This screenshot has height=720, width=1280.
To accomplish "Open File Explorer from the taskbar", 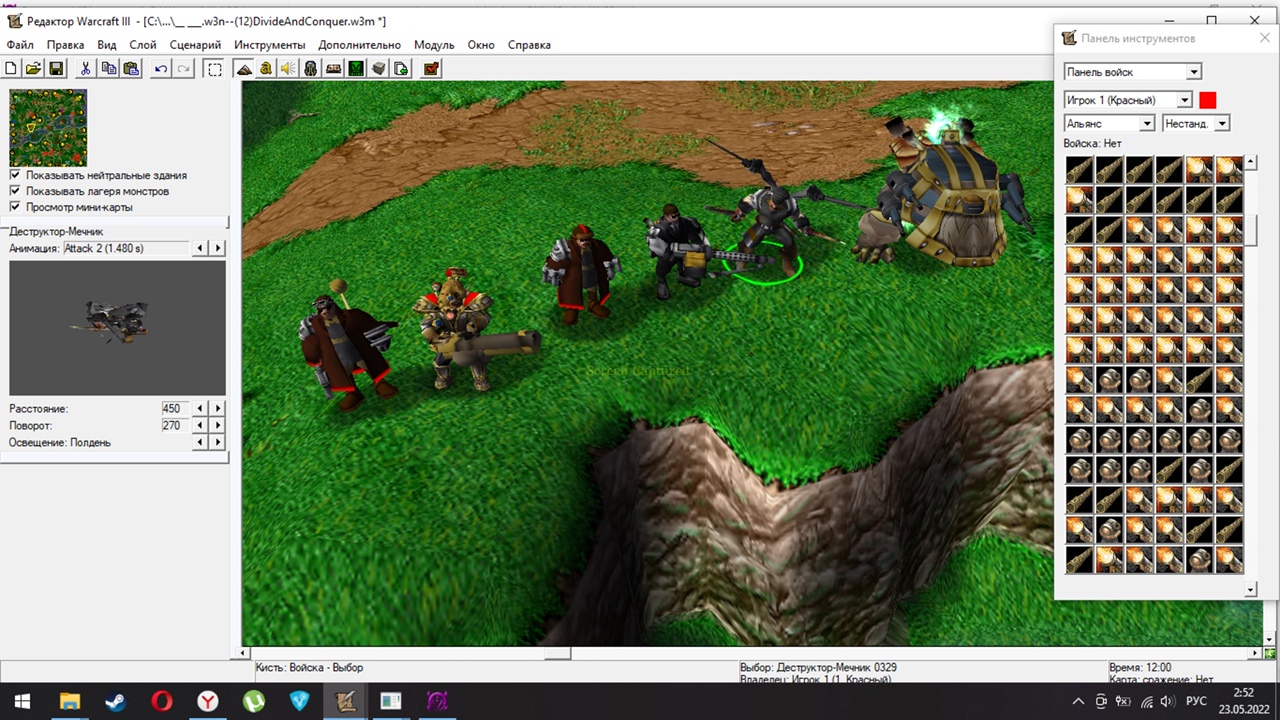I will [x=69, y=701].
